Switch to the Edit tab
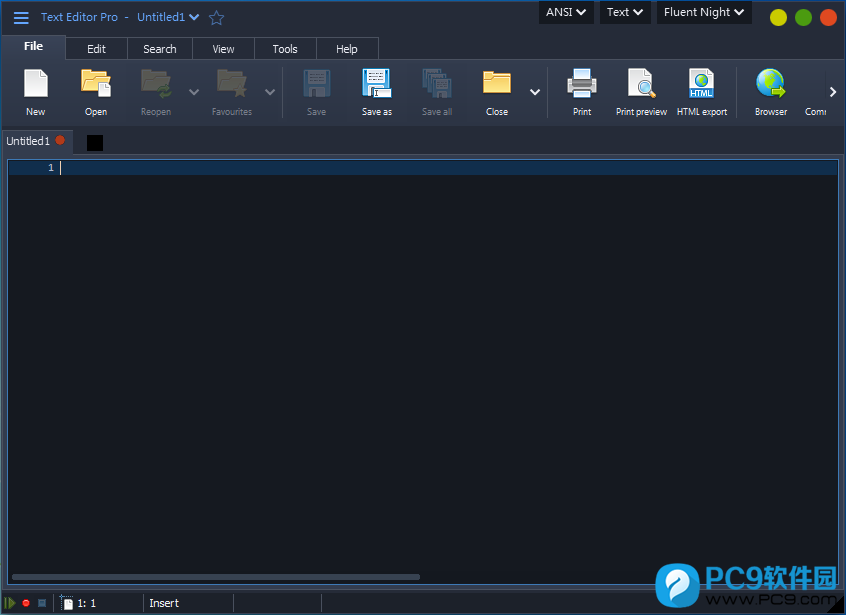 [96, 48]
